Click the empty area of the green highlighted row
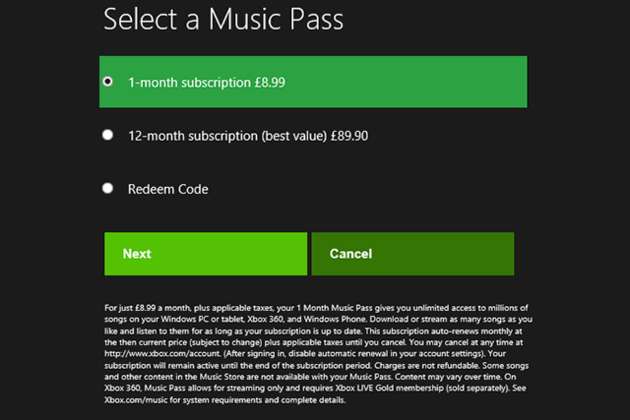The width and height of the screenshot is (630, 420). pos(420,82)
